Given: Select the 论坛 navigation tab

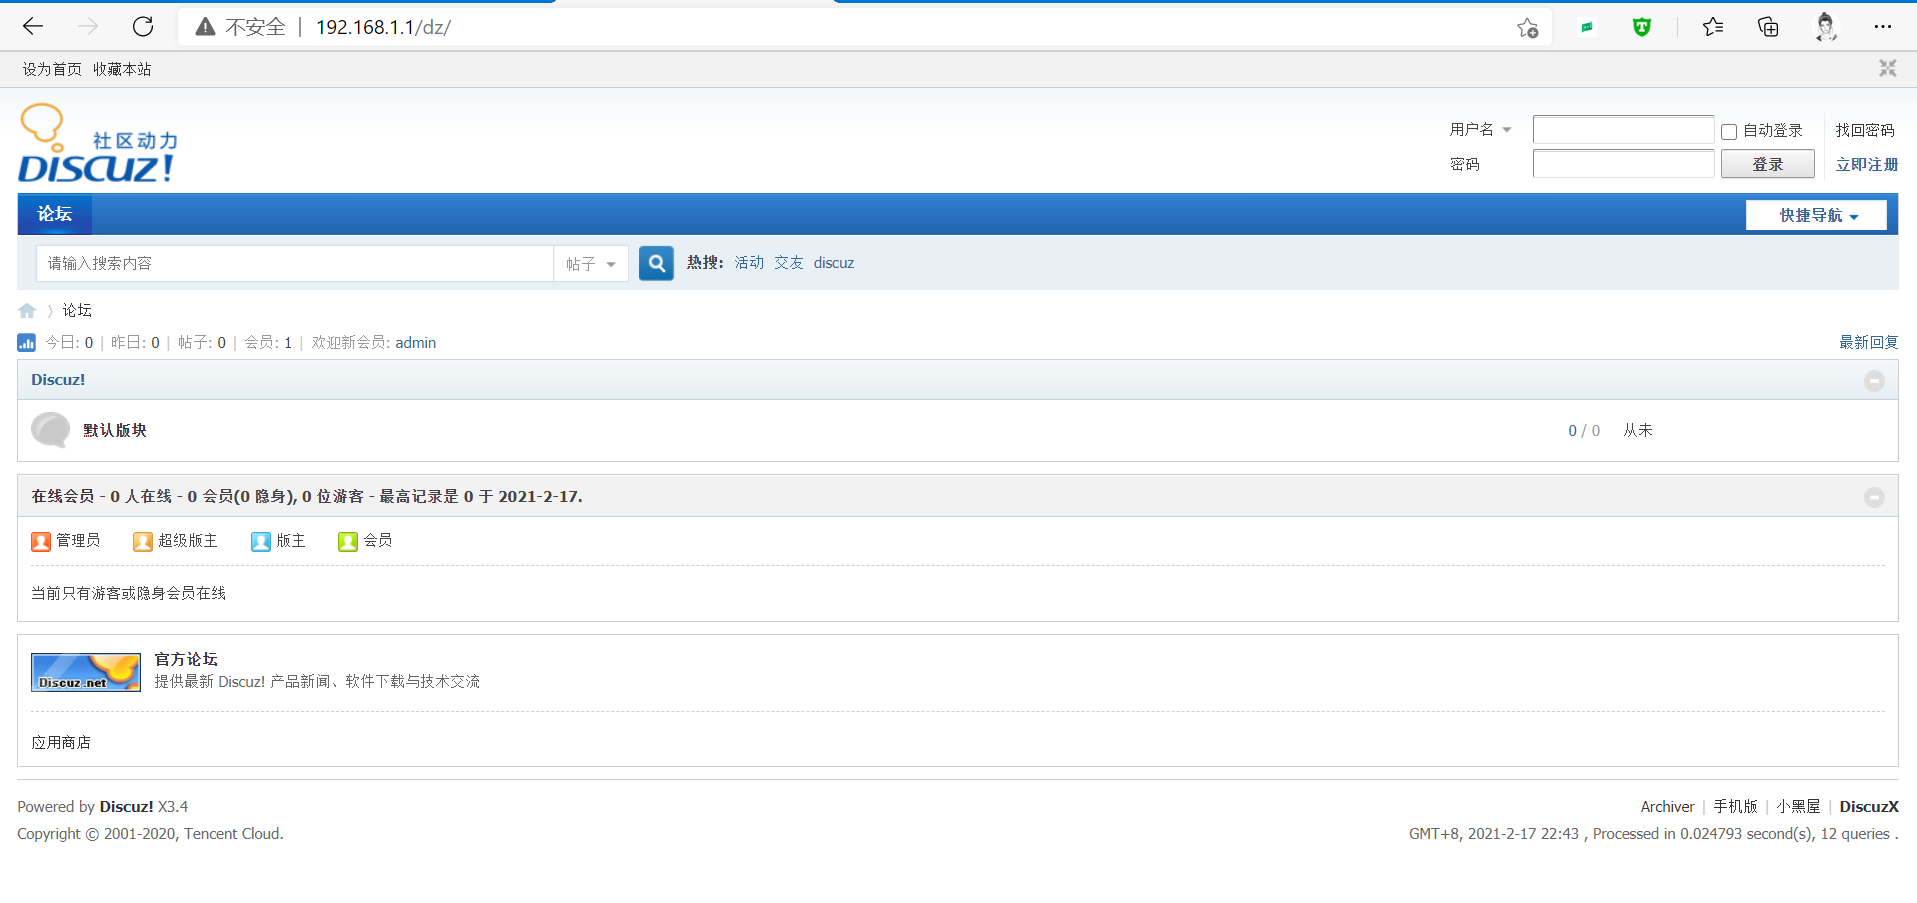Looking at the screenshot, I should [55, 214].
